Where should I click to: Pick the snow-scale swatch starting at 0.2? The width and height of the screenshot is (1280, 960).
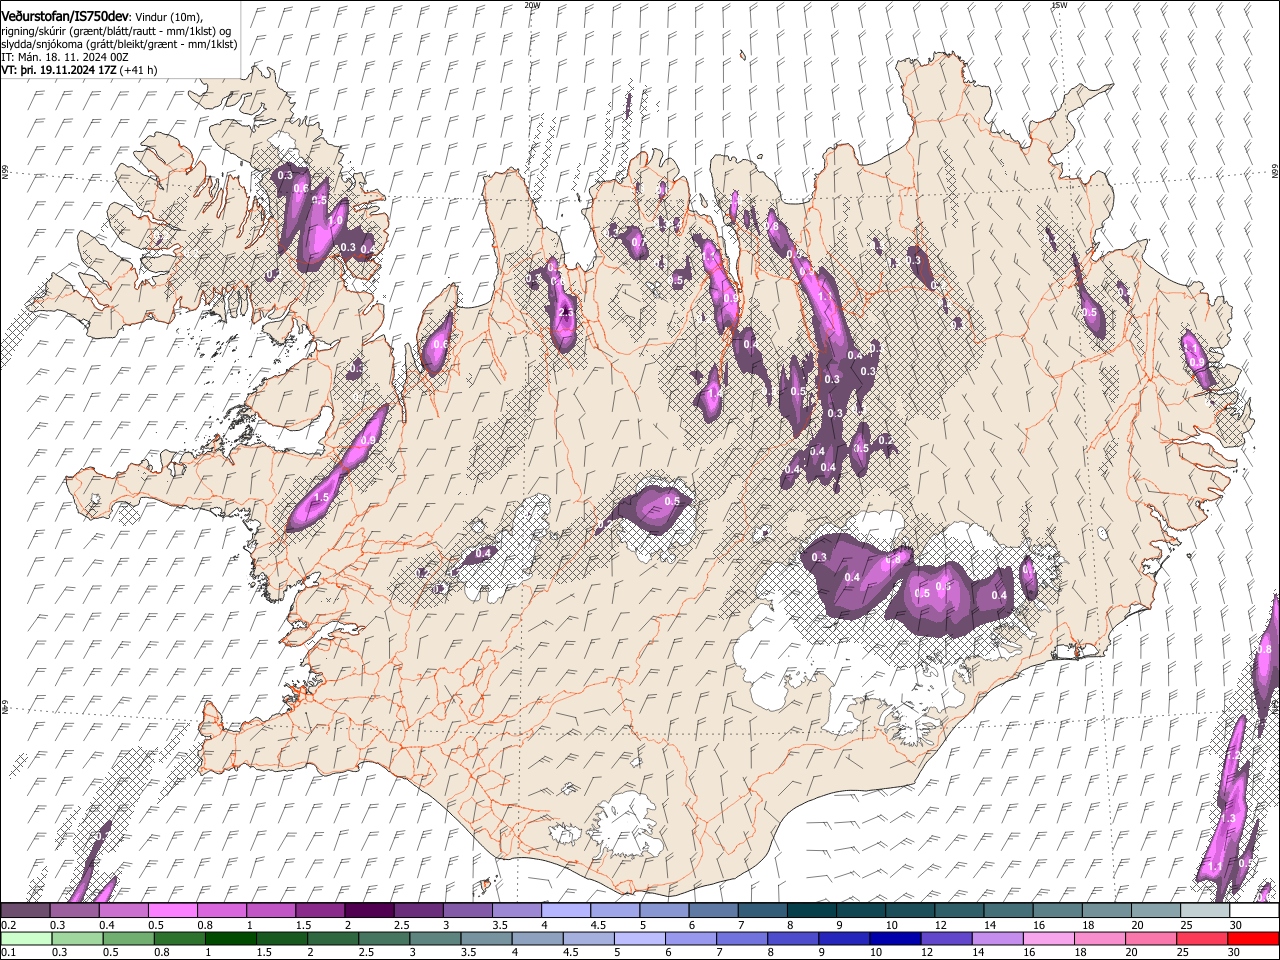coord(25,911)
